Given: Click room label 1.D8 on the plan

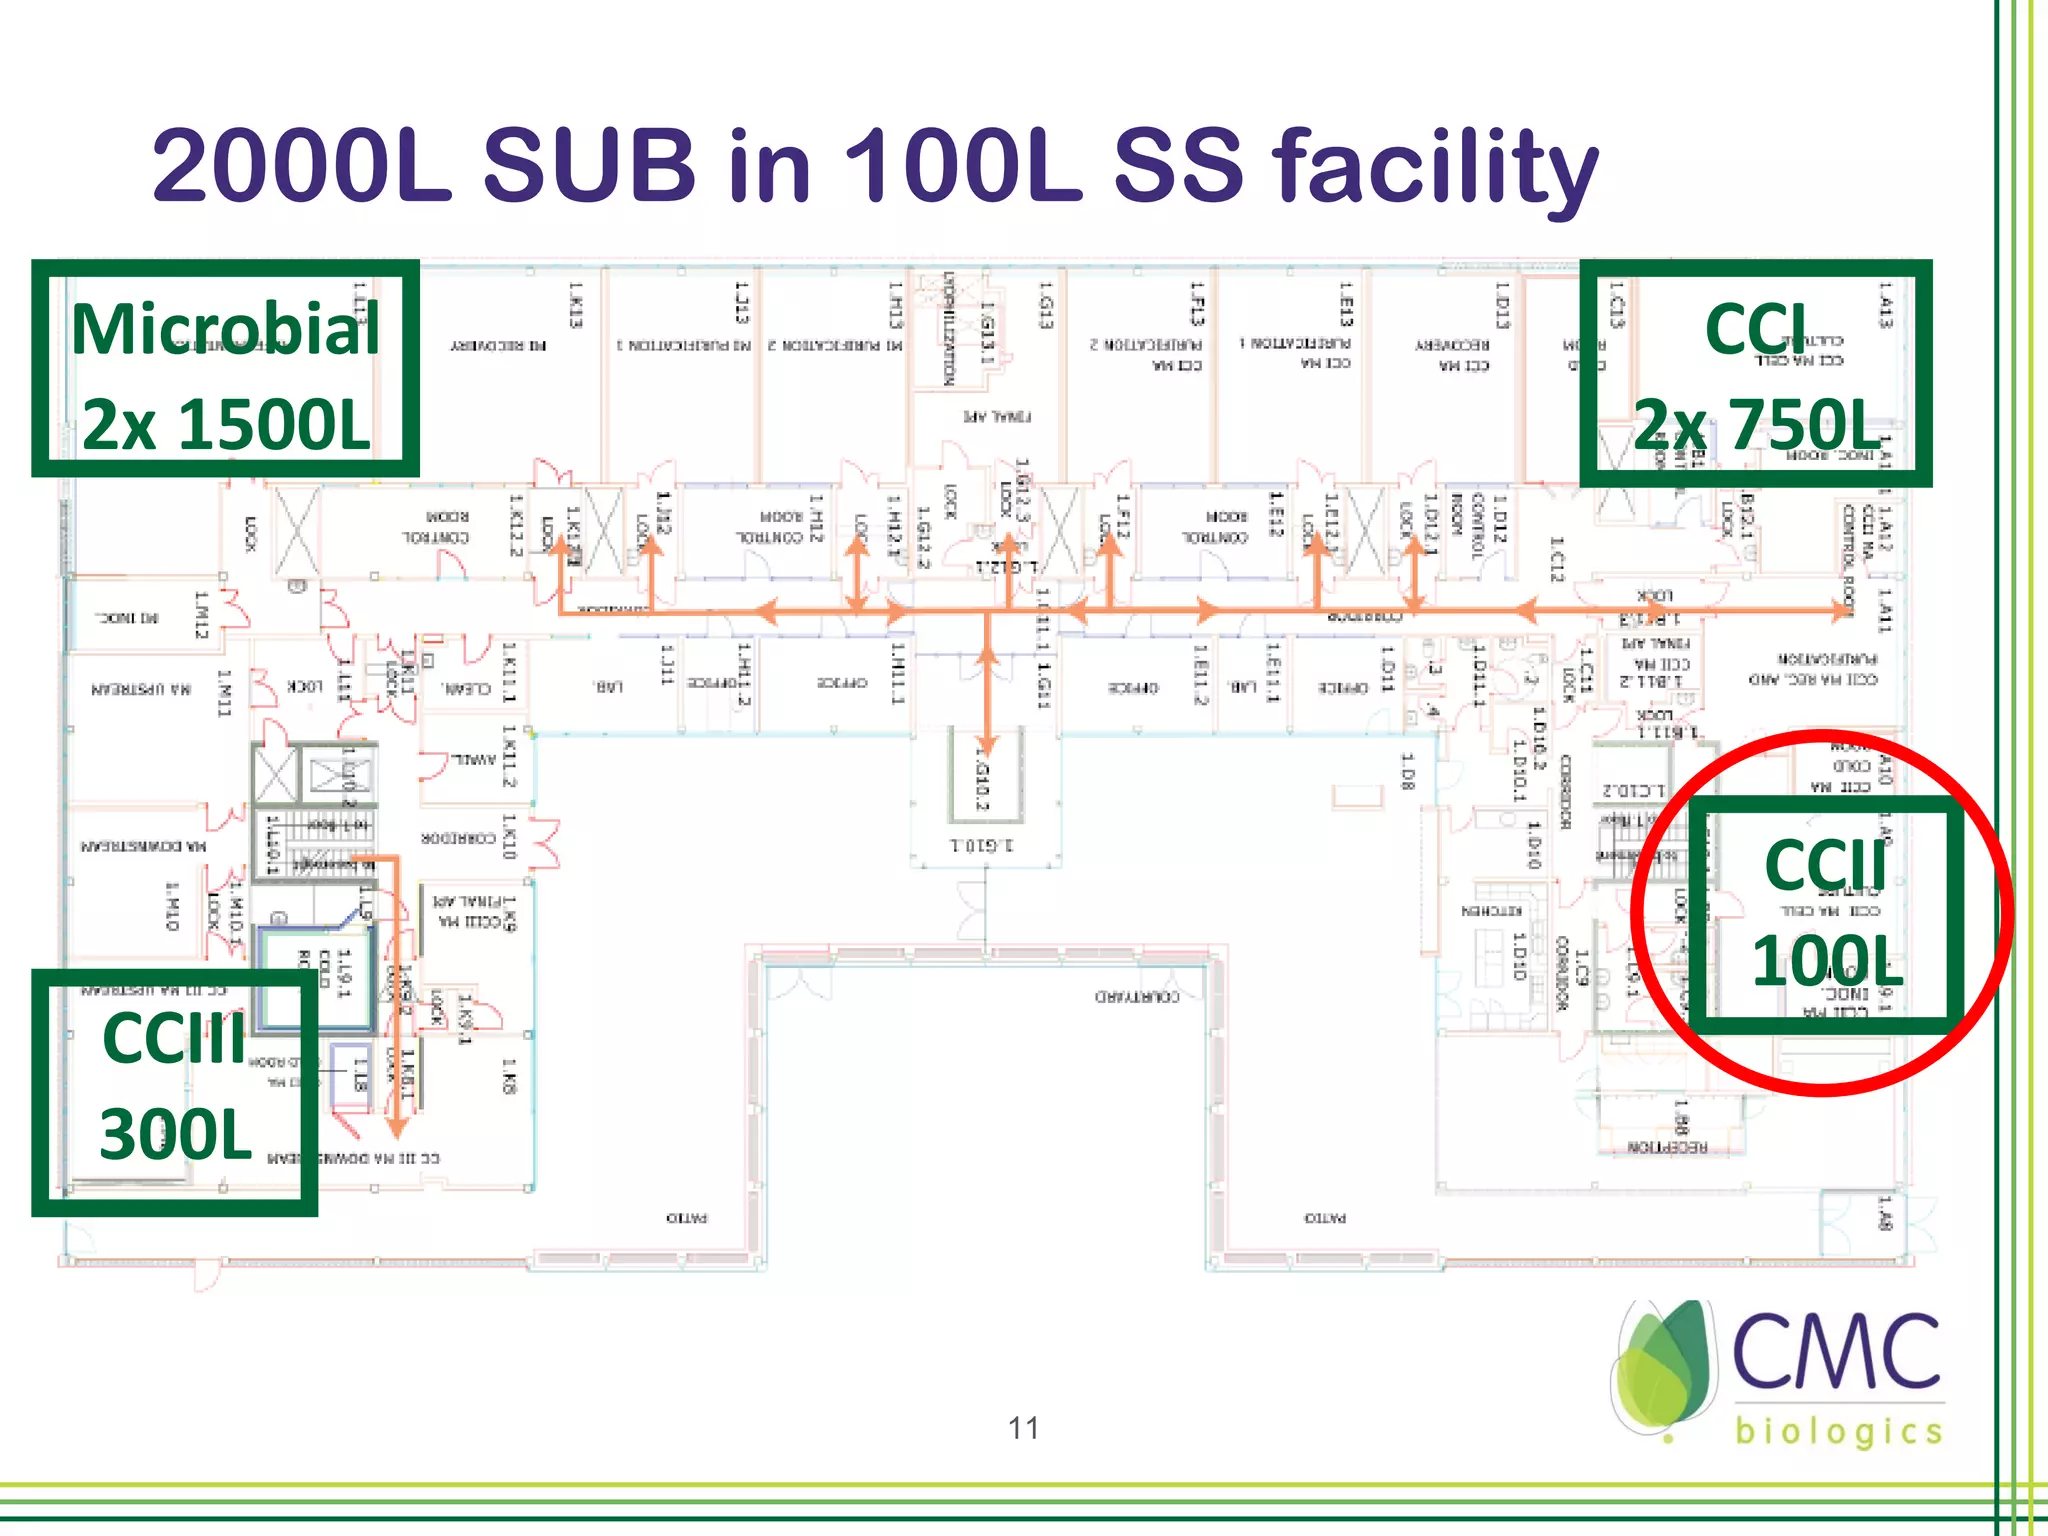Looking at the screenshot, I should point(1407,772).
